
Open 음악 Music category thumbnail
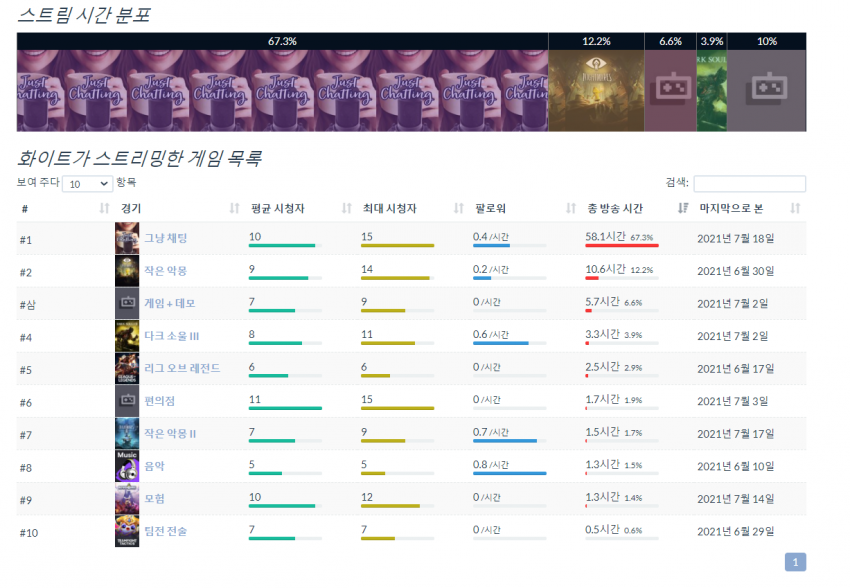pyautogui.click(x=127, y=466)
